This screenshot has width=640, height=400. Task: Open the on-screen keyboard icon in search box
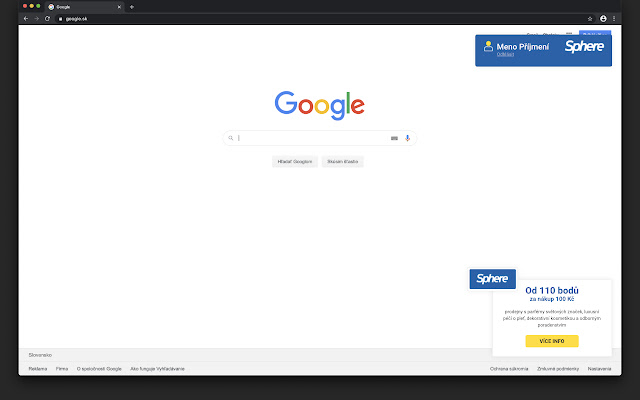click(x=394, y=138)
